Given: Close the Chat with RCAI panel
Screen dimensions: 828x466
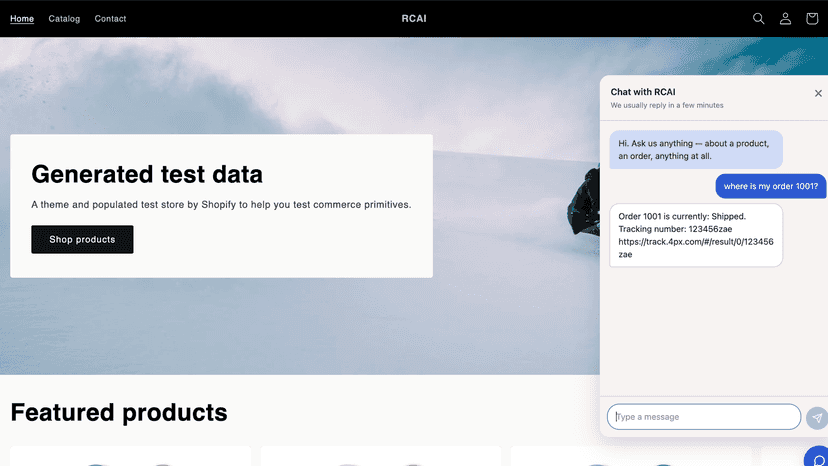Looking at the screenshot, I should click(818, 93).
